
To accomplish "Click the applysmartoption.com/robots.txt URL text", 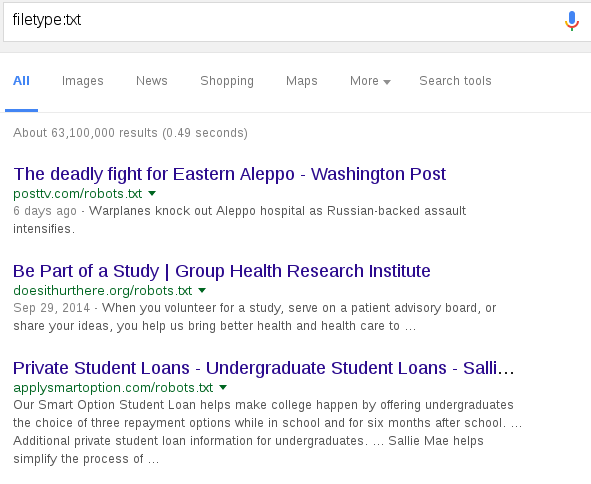I will click(x=113, y=388).
